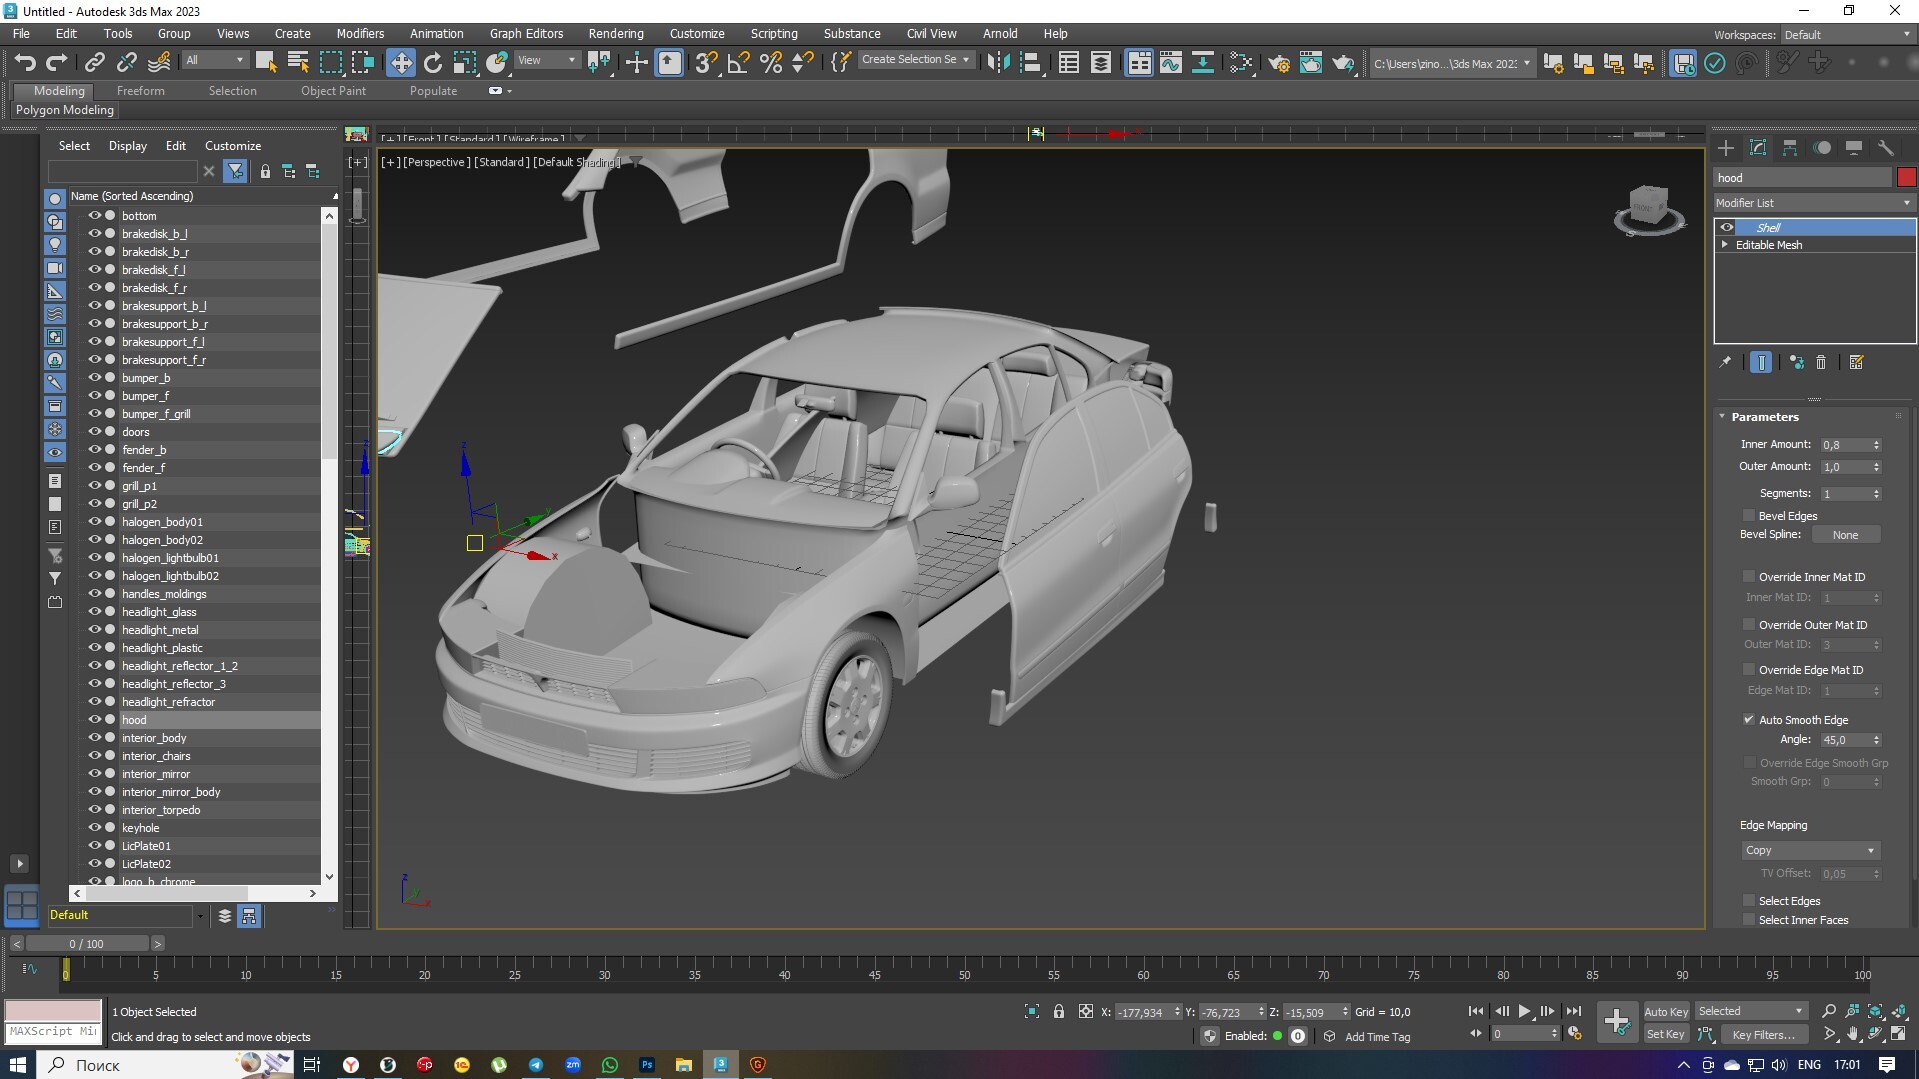Screen dimensions: 1919x1079
Task: Open the Modifier List dropdown
Action: click(x=1813, y=203)
